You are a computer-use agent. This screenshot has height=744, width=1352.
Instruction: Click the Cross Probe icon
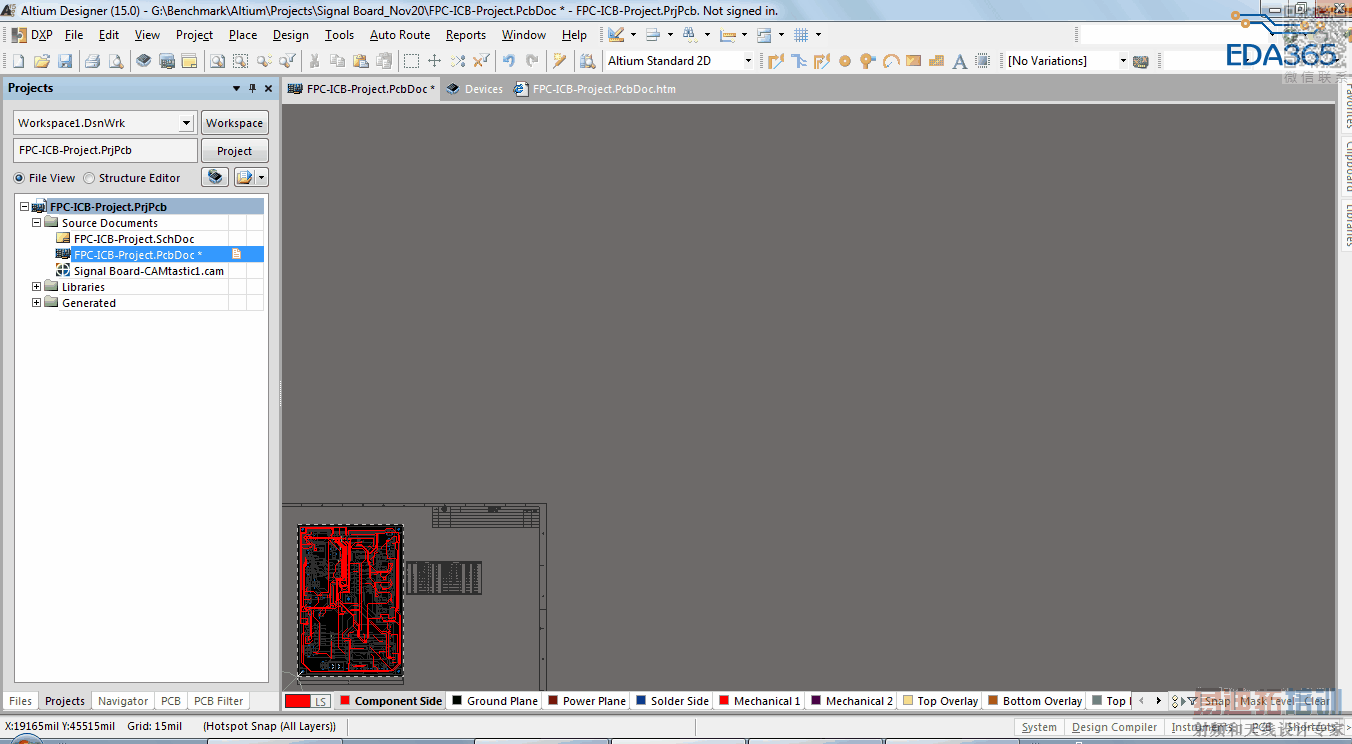pos(560,61)
